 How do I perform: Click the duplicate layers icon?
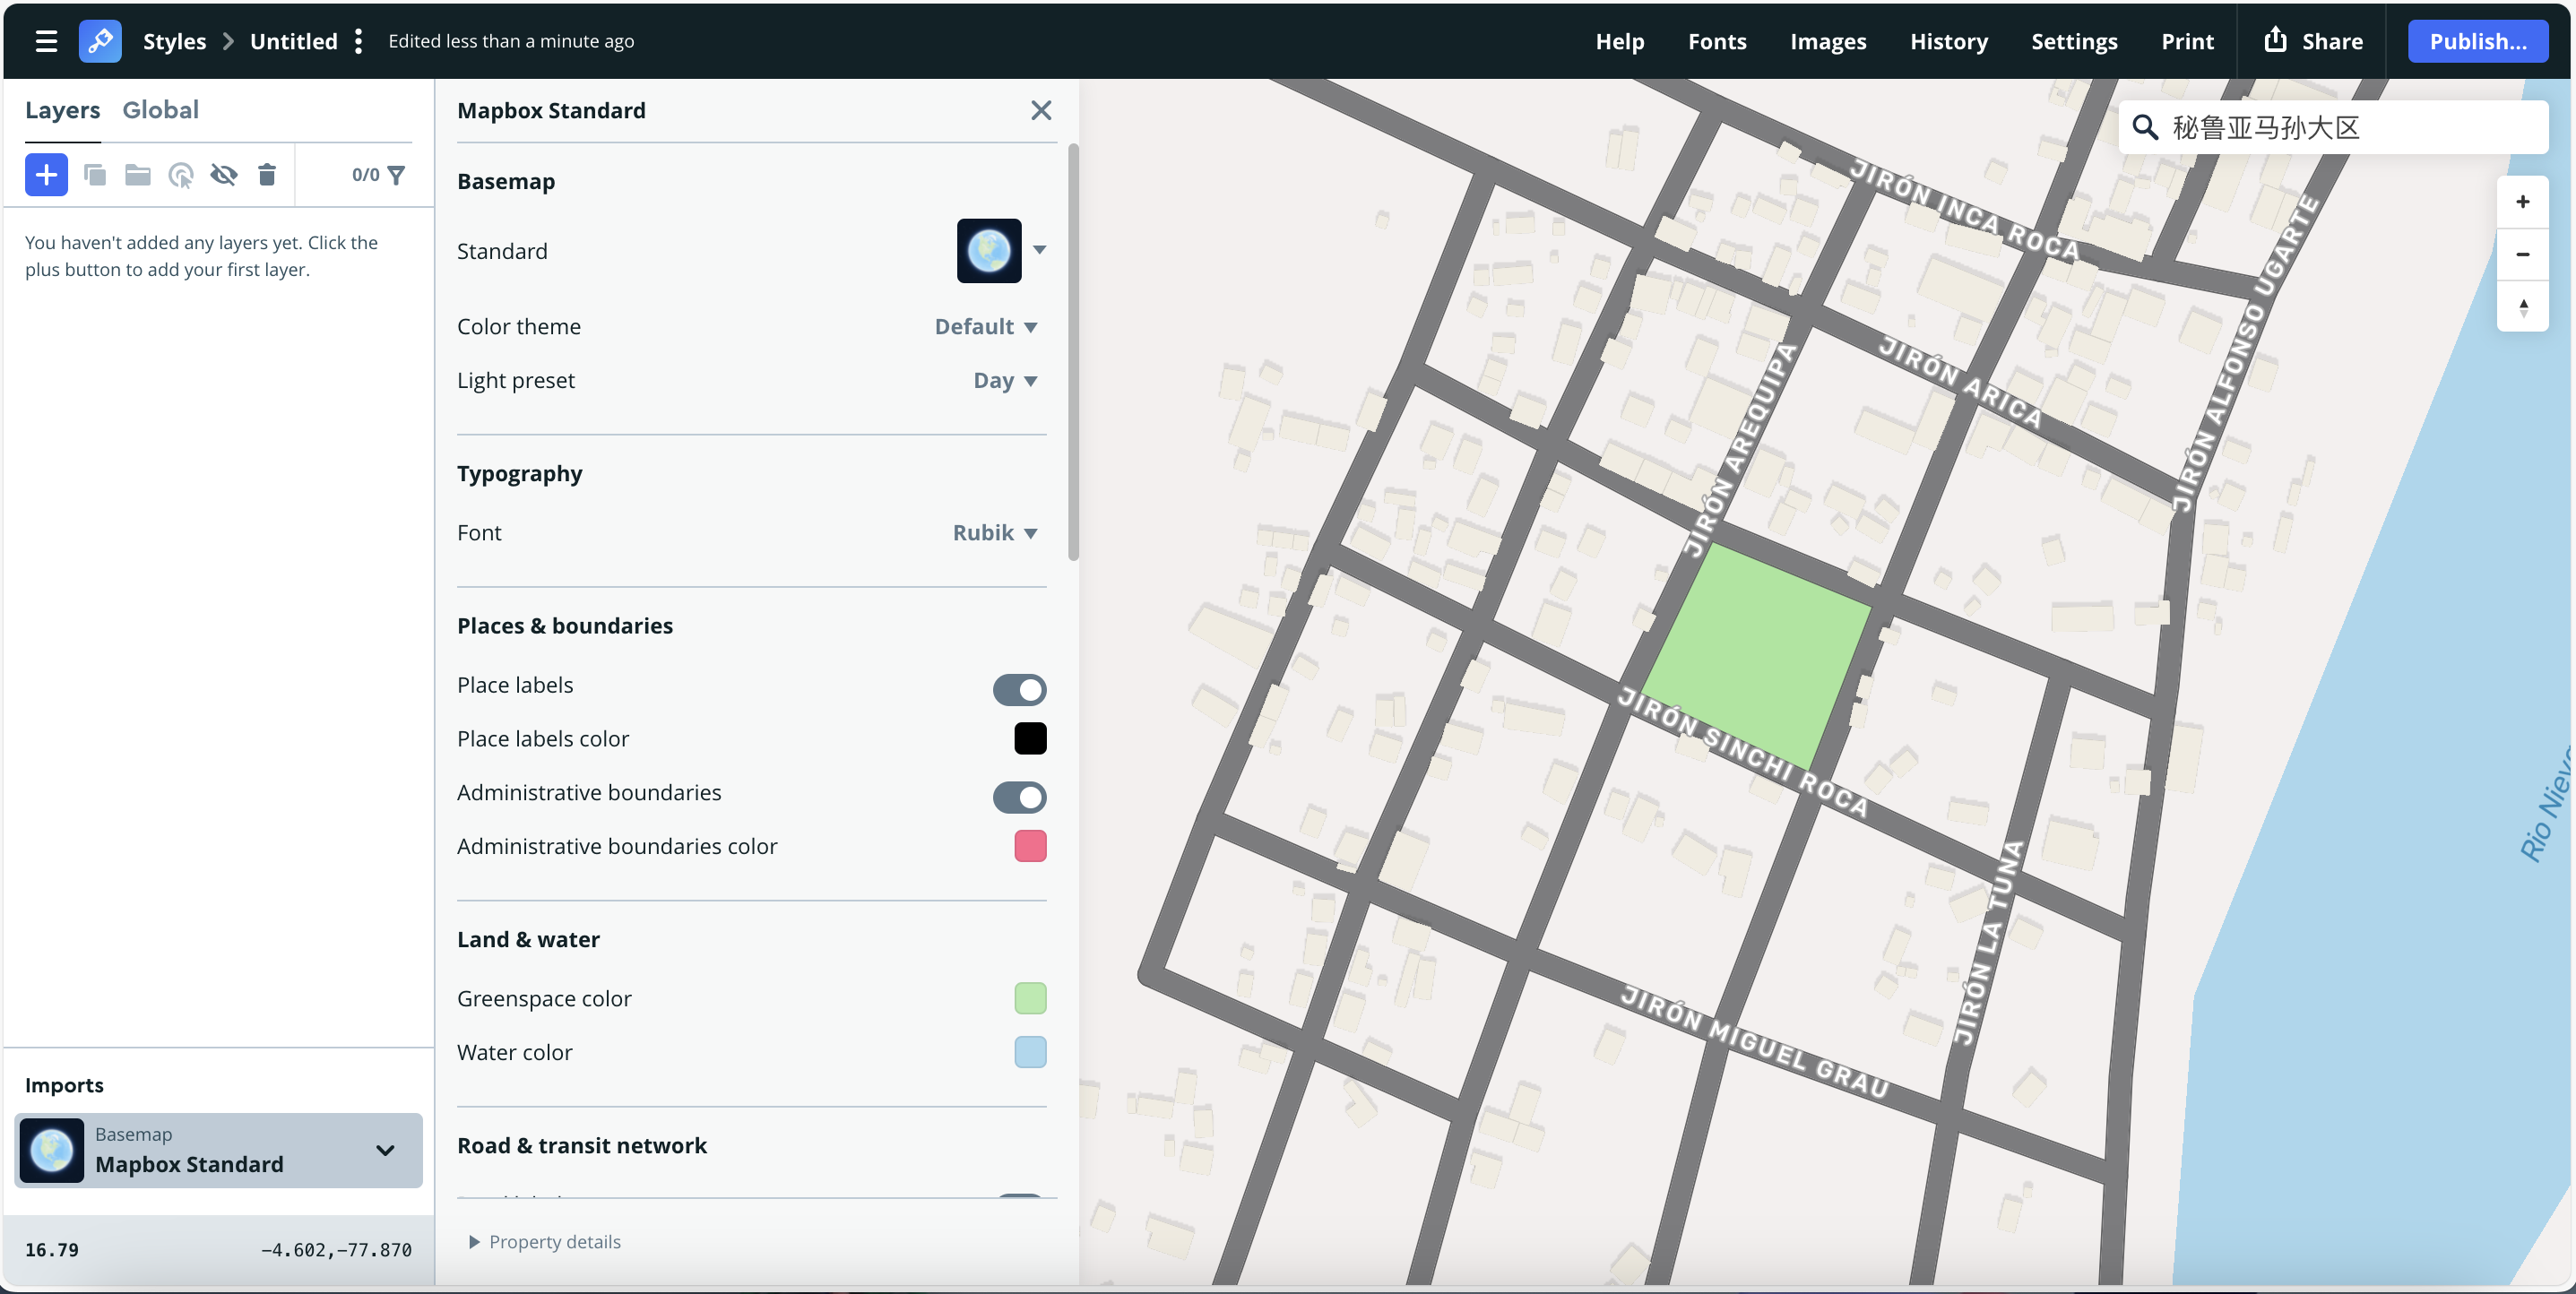pos(95,174)
